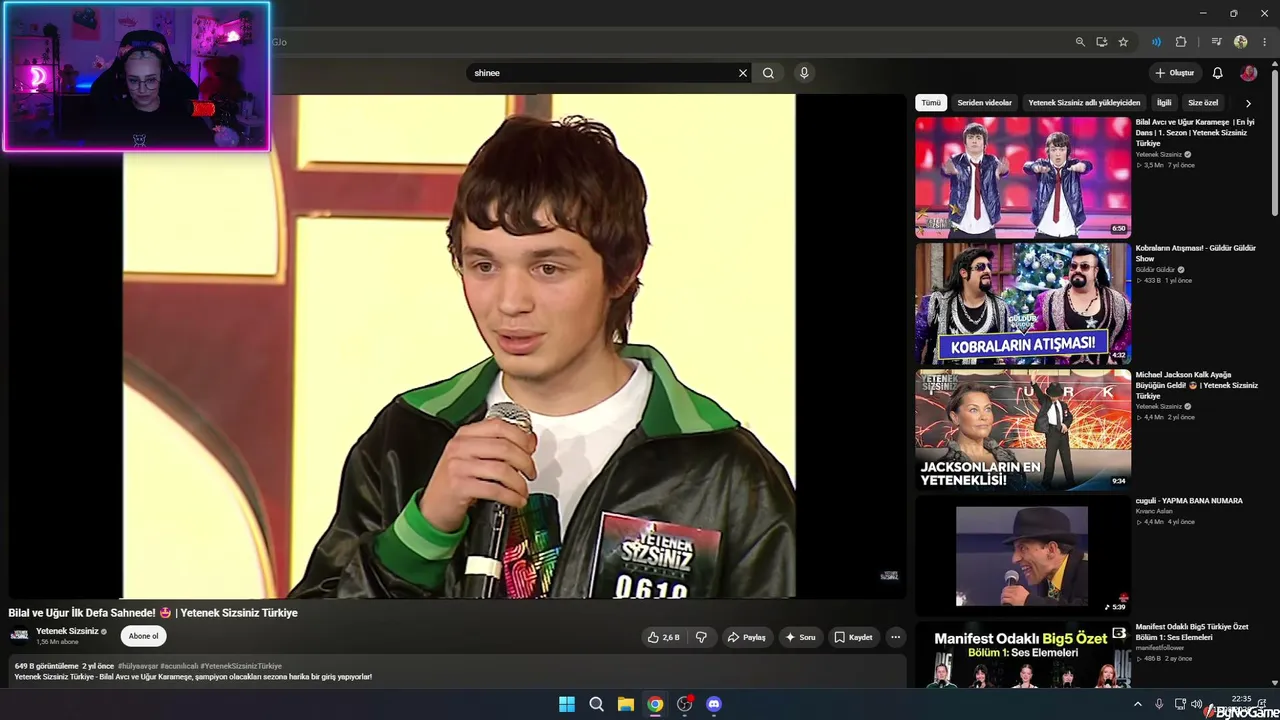
Task: Open Chrome extensions puzzle icon
Action: click(1181, 42)
